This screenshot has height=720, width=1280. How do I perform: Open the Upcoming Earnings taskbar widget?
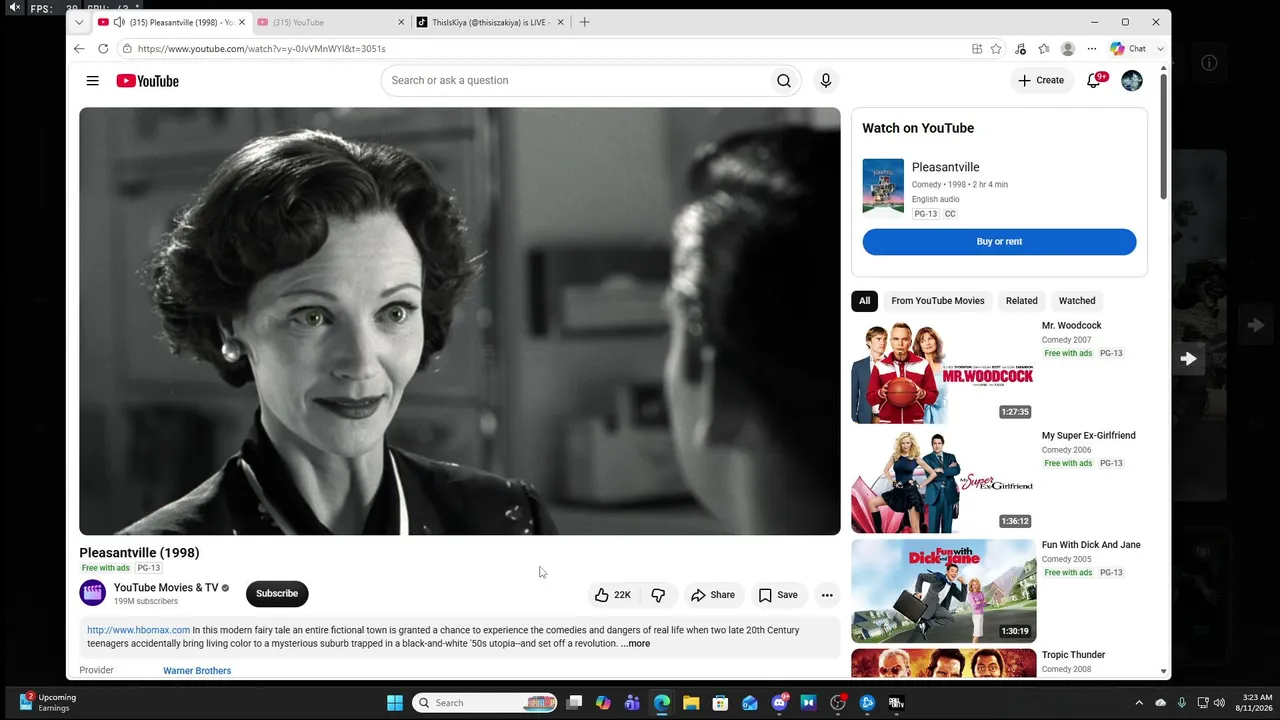47,703
